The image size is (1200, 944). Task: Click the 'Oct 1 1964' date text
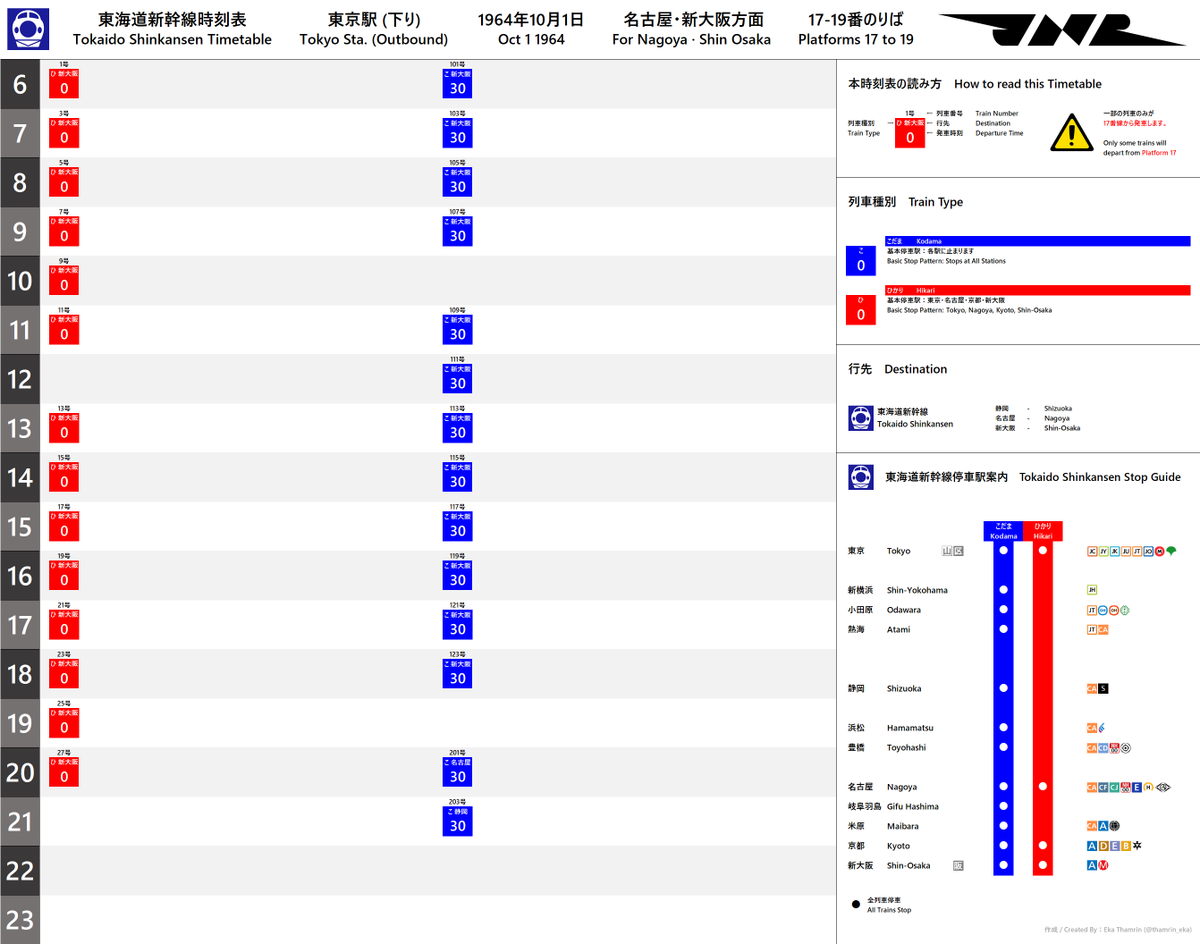coord(531,40)
